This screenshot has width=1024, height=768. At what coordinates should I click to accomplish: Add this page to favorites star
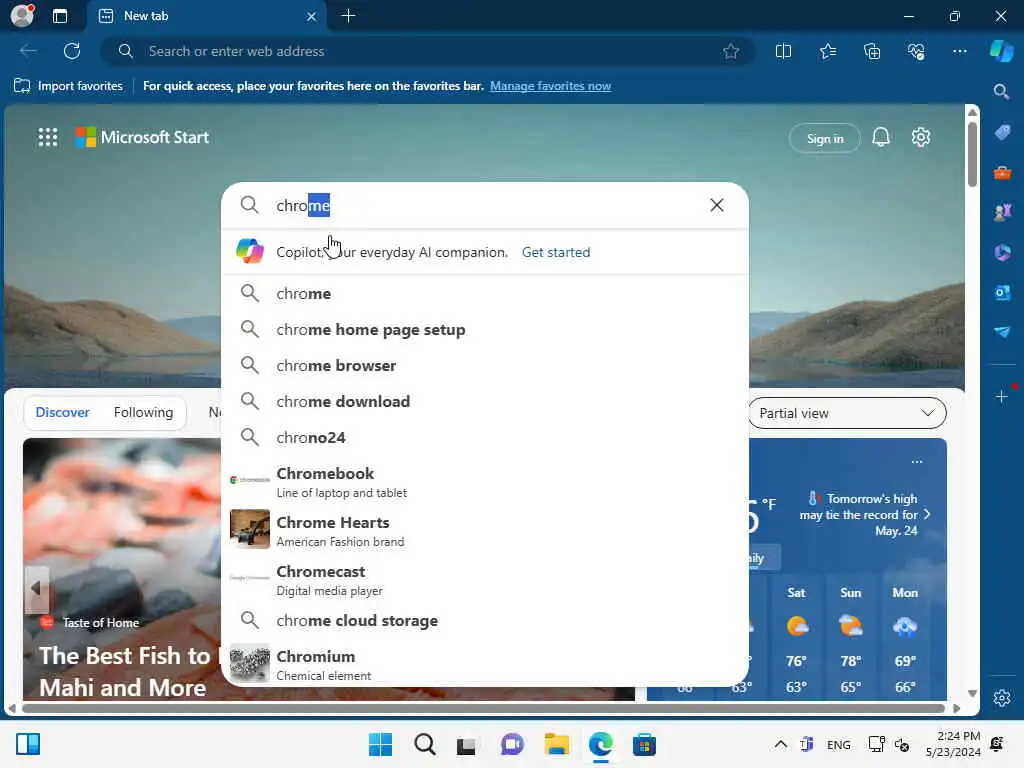coord(731,51)
